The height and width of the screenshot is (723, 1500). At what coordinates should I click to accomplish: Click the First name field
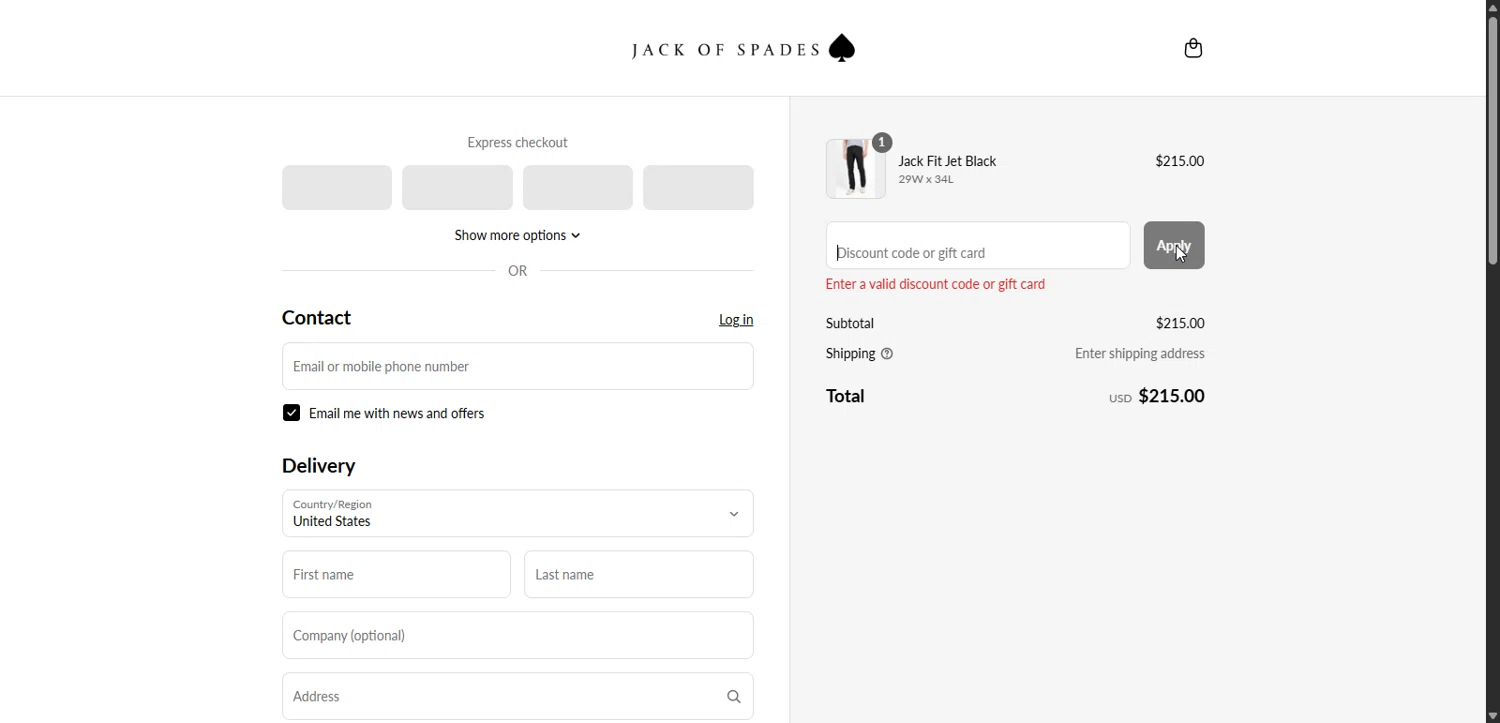click(x=396, y=575)
